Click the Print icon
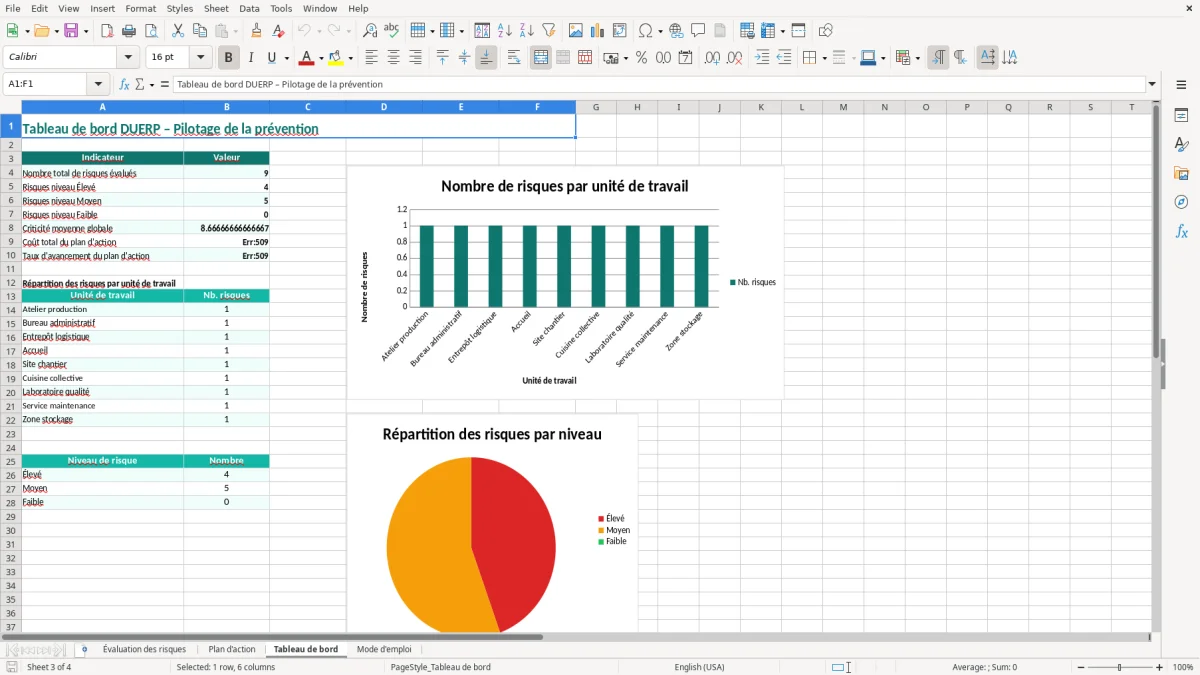The height and width of the screenshot is (675, 1200). pyautogui.click(x=129, y=31)
